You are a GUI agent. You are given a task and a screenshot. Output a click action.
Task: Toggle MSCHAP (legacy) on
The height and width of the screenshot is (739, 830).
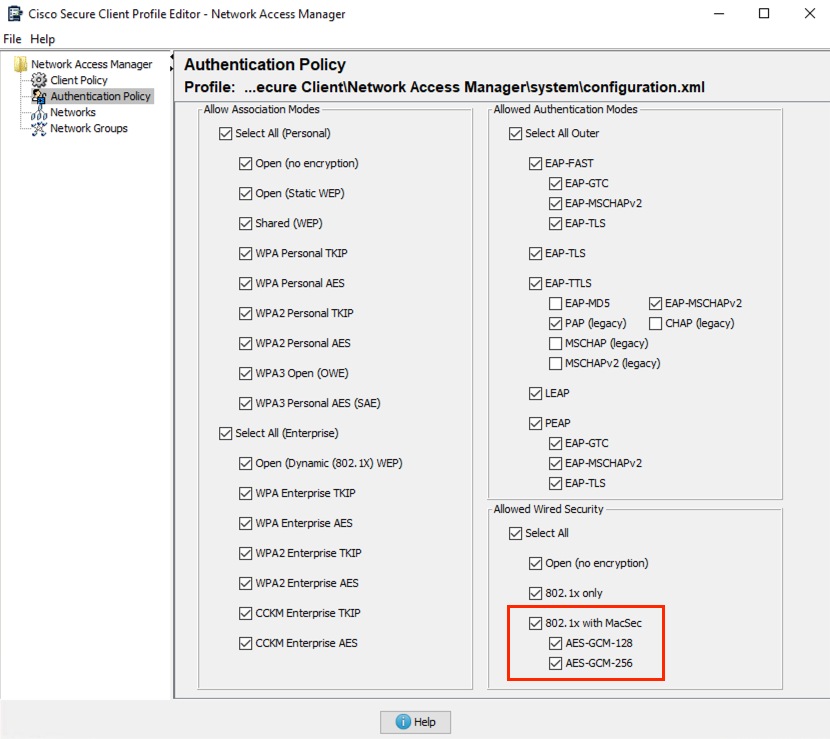click(556, 343)
